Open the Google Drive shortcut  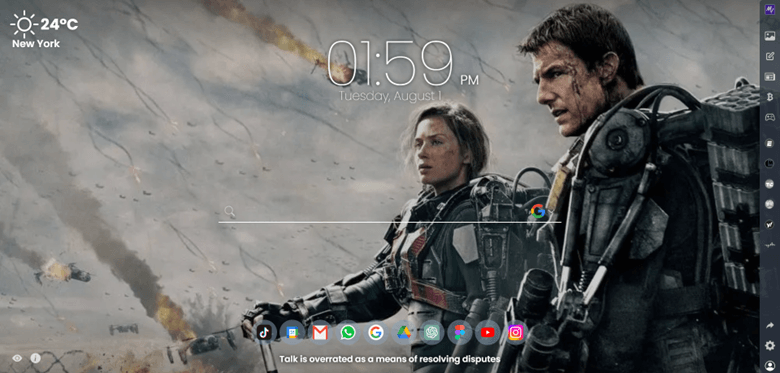click(x=403, y=333)
